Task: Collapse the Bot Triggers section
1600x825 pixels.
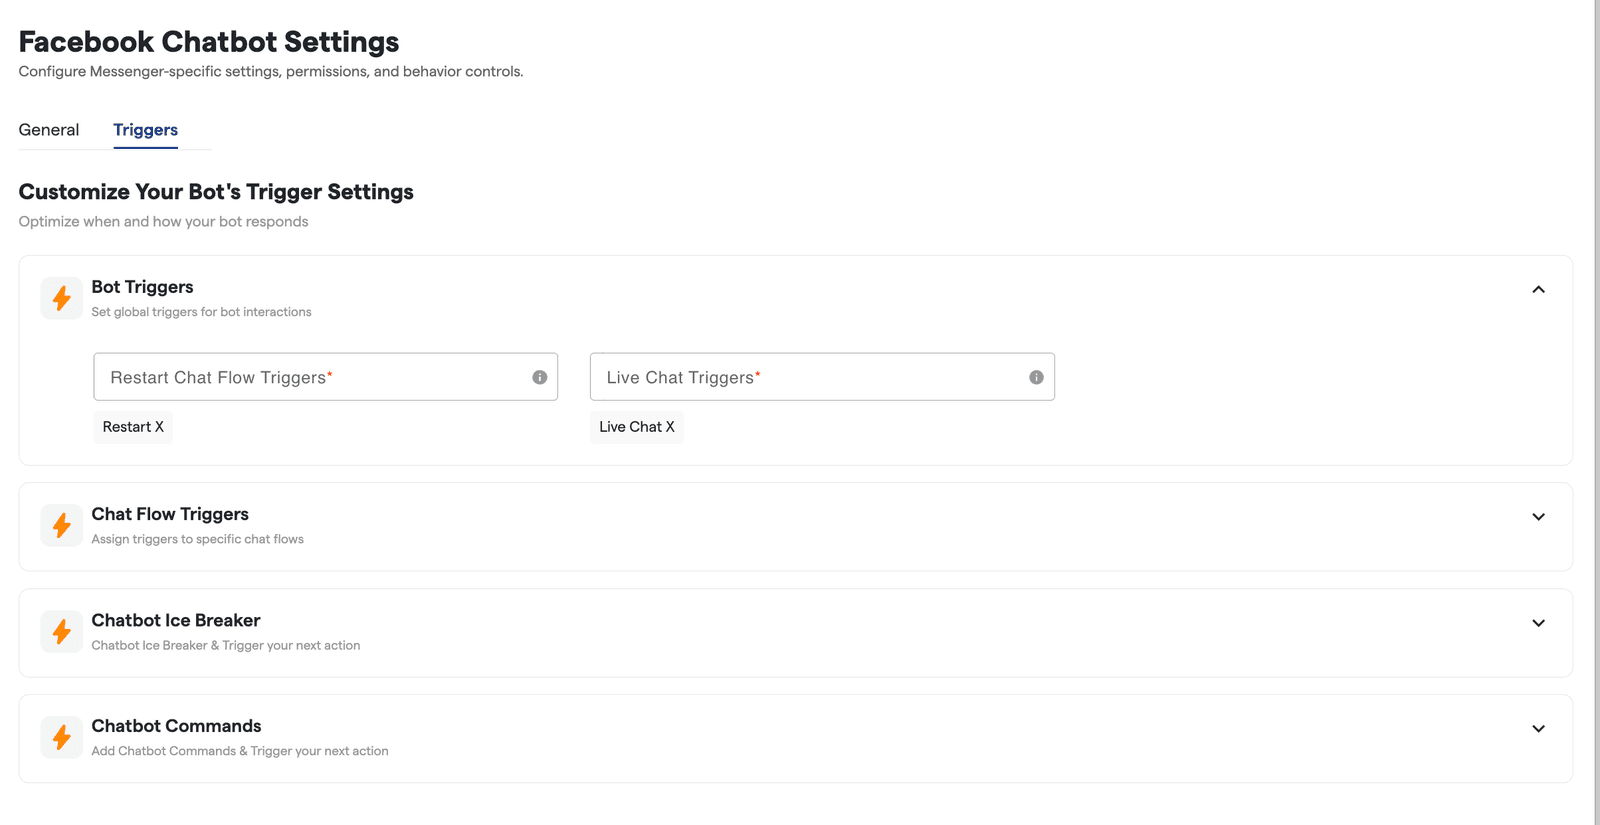Action: pyautogui.click(x=1538, y=289)
